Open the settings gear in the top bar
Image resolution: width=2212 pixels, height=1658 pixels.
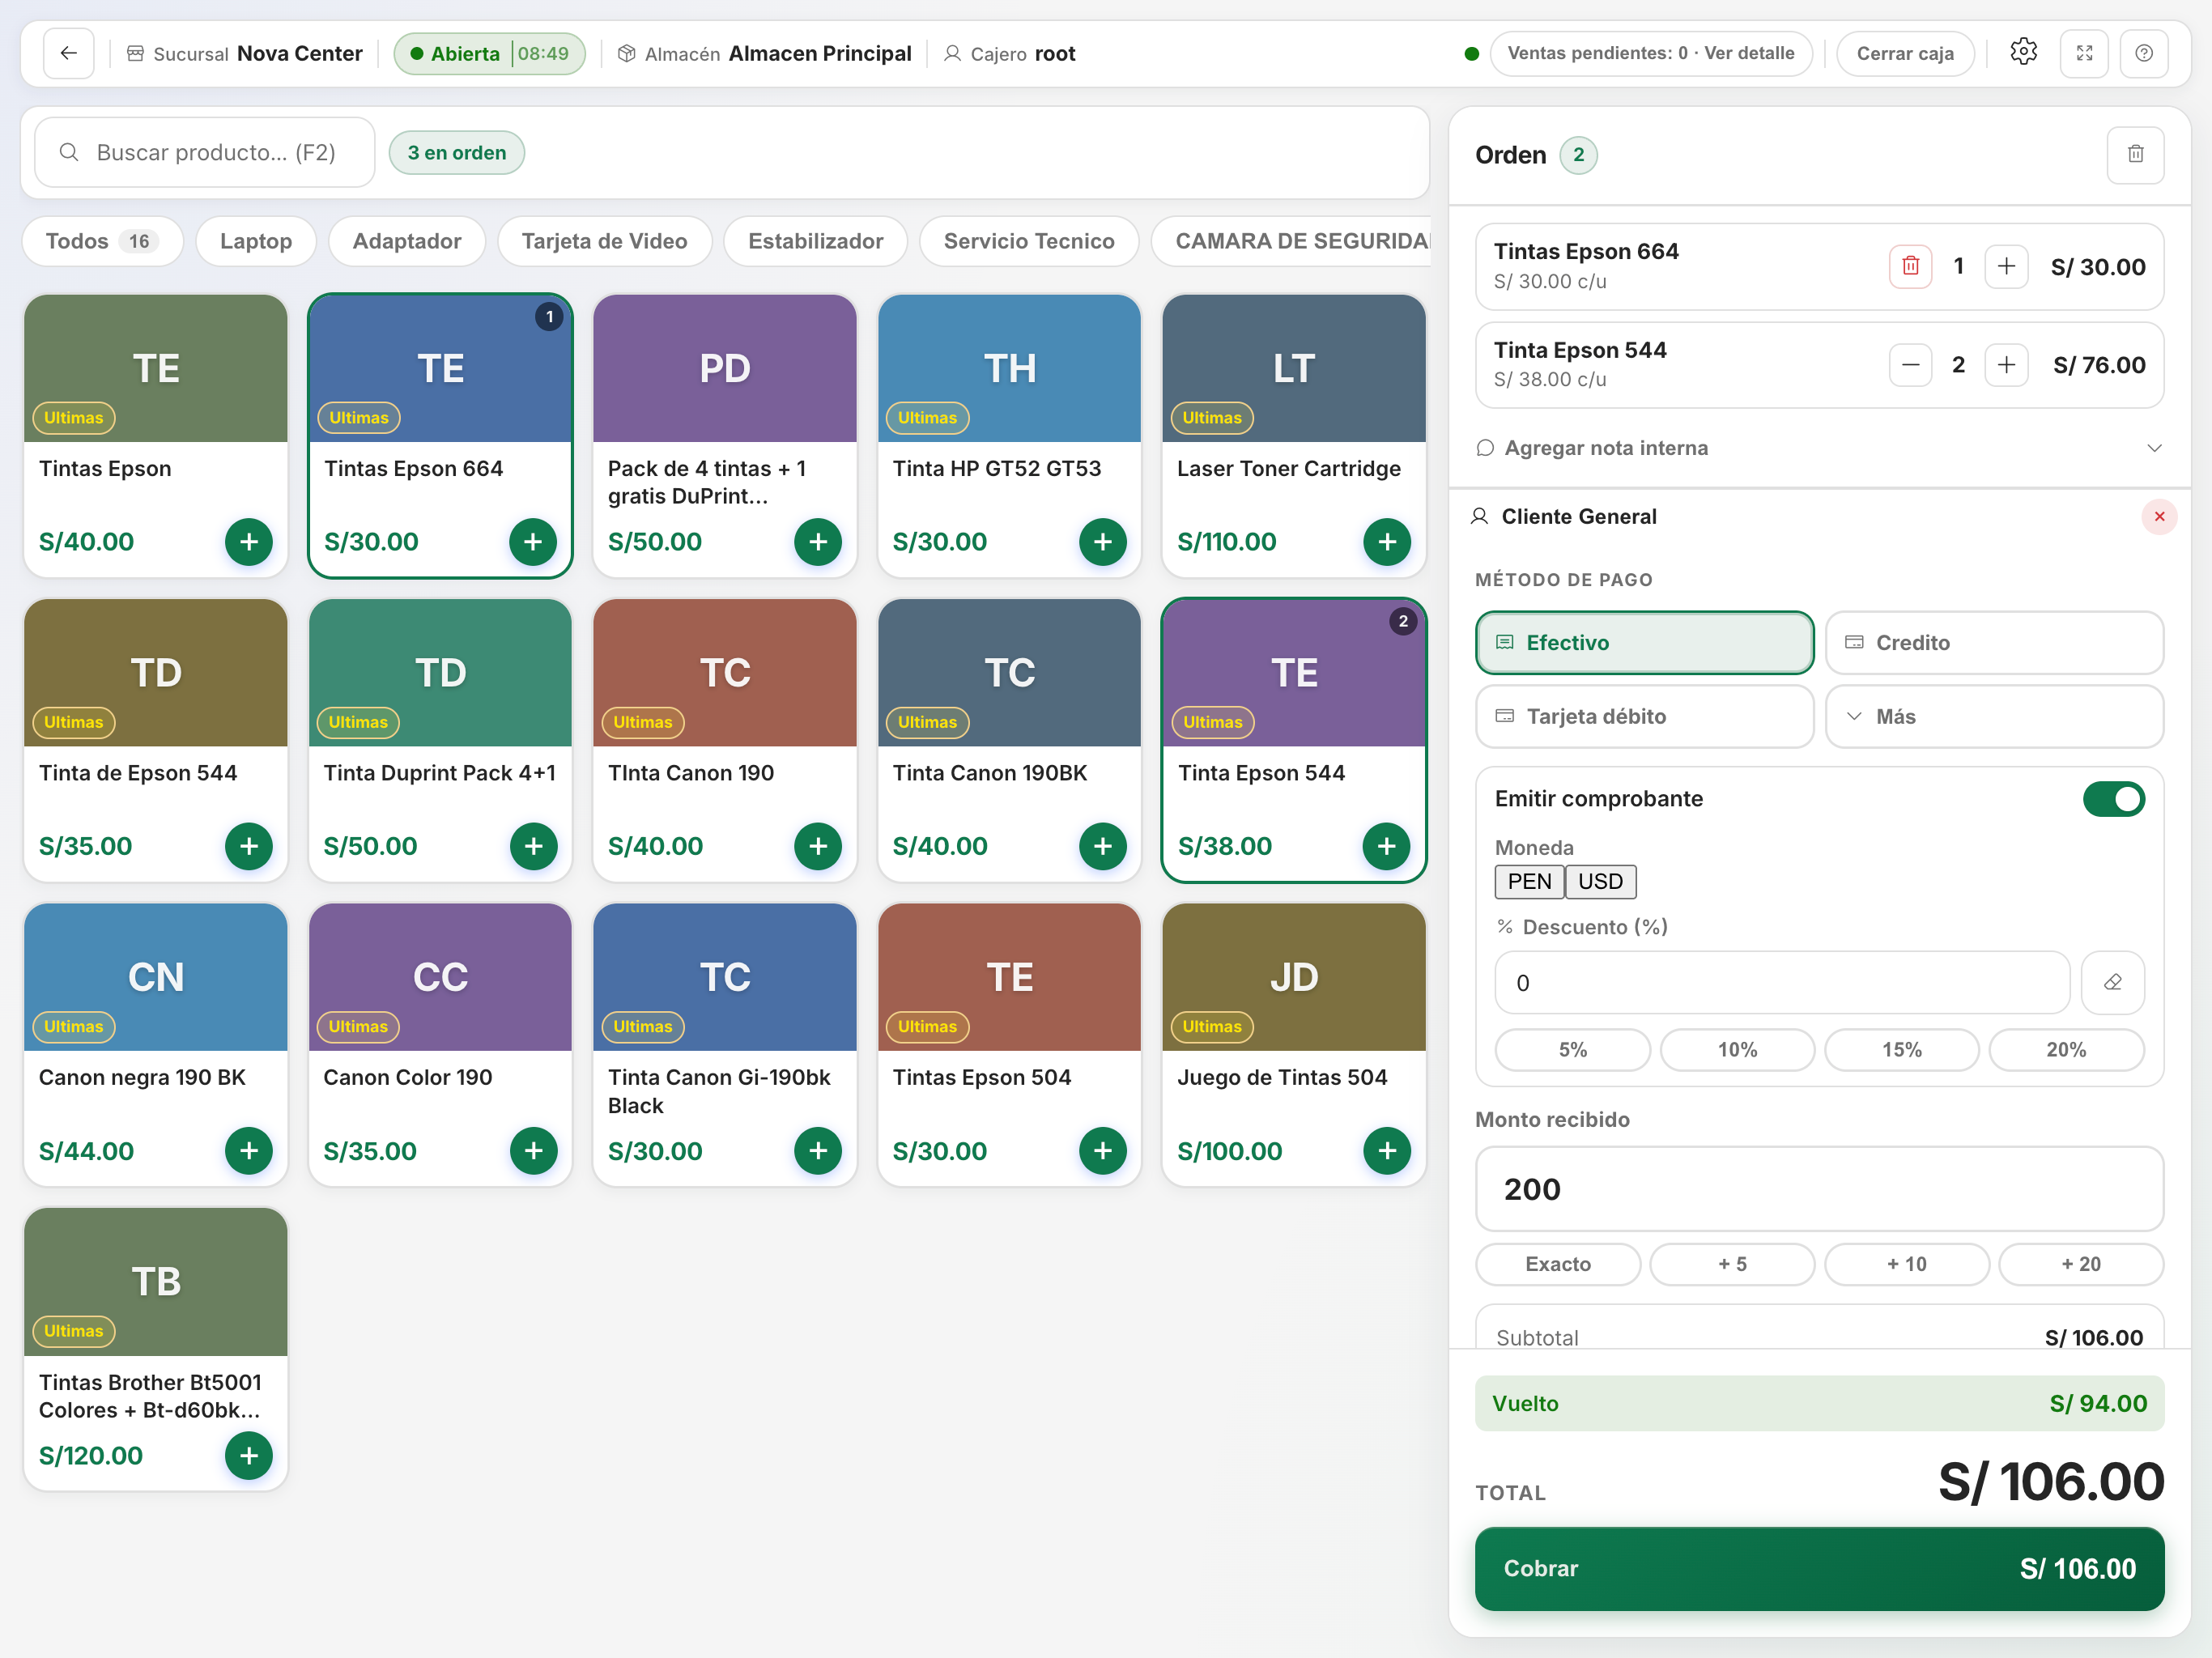(x=2024, y=53)
